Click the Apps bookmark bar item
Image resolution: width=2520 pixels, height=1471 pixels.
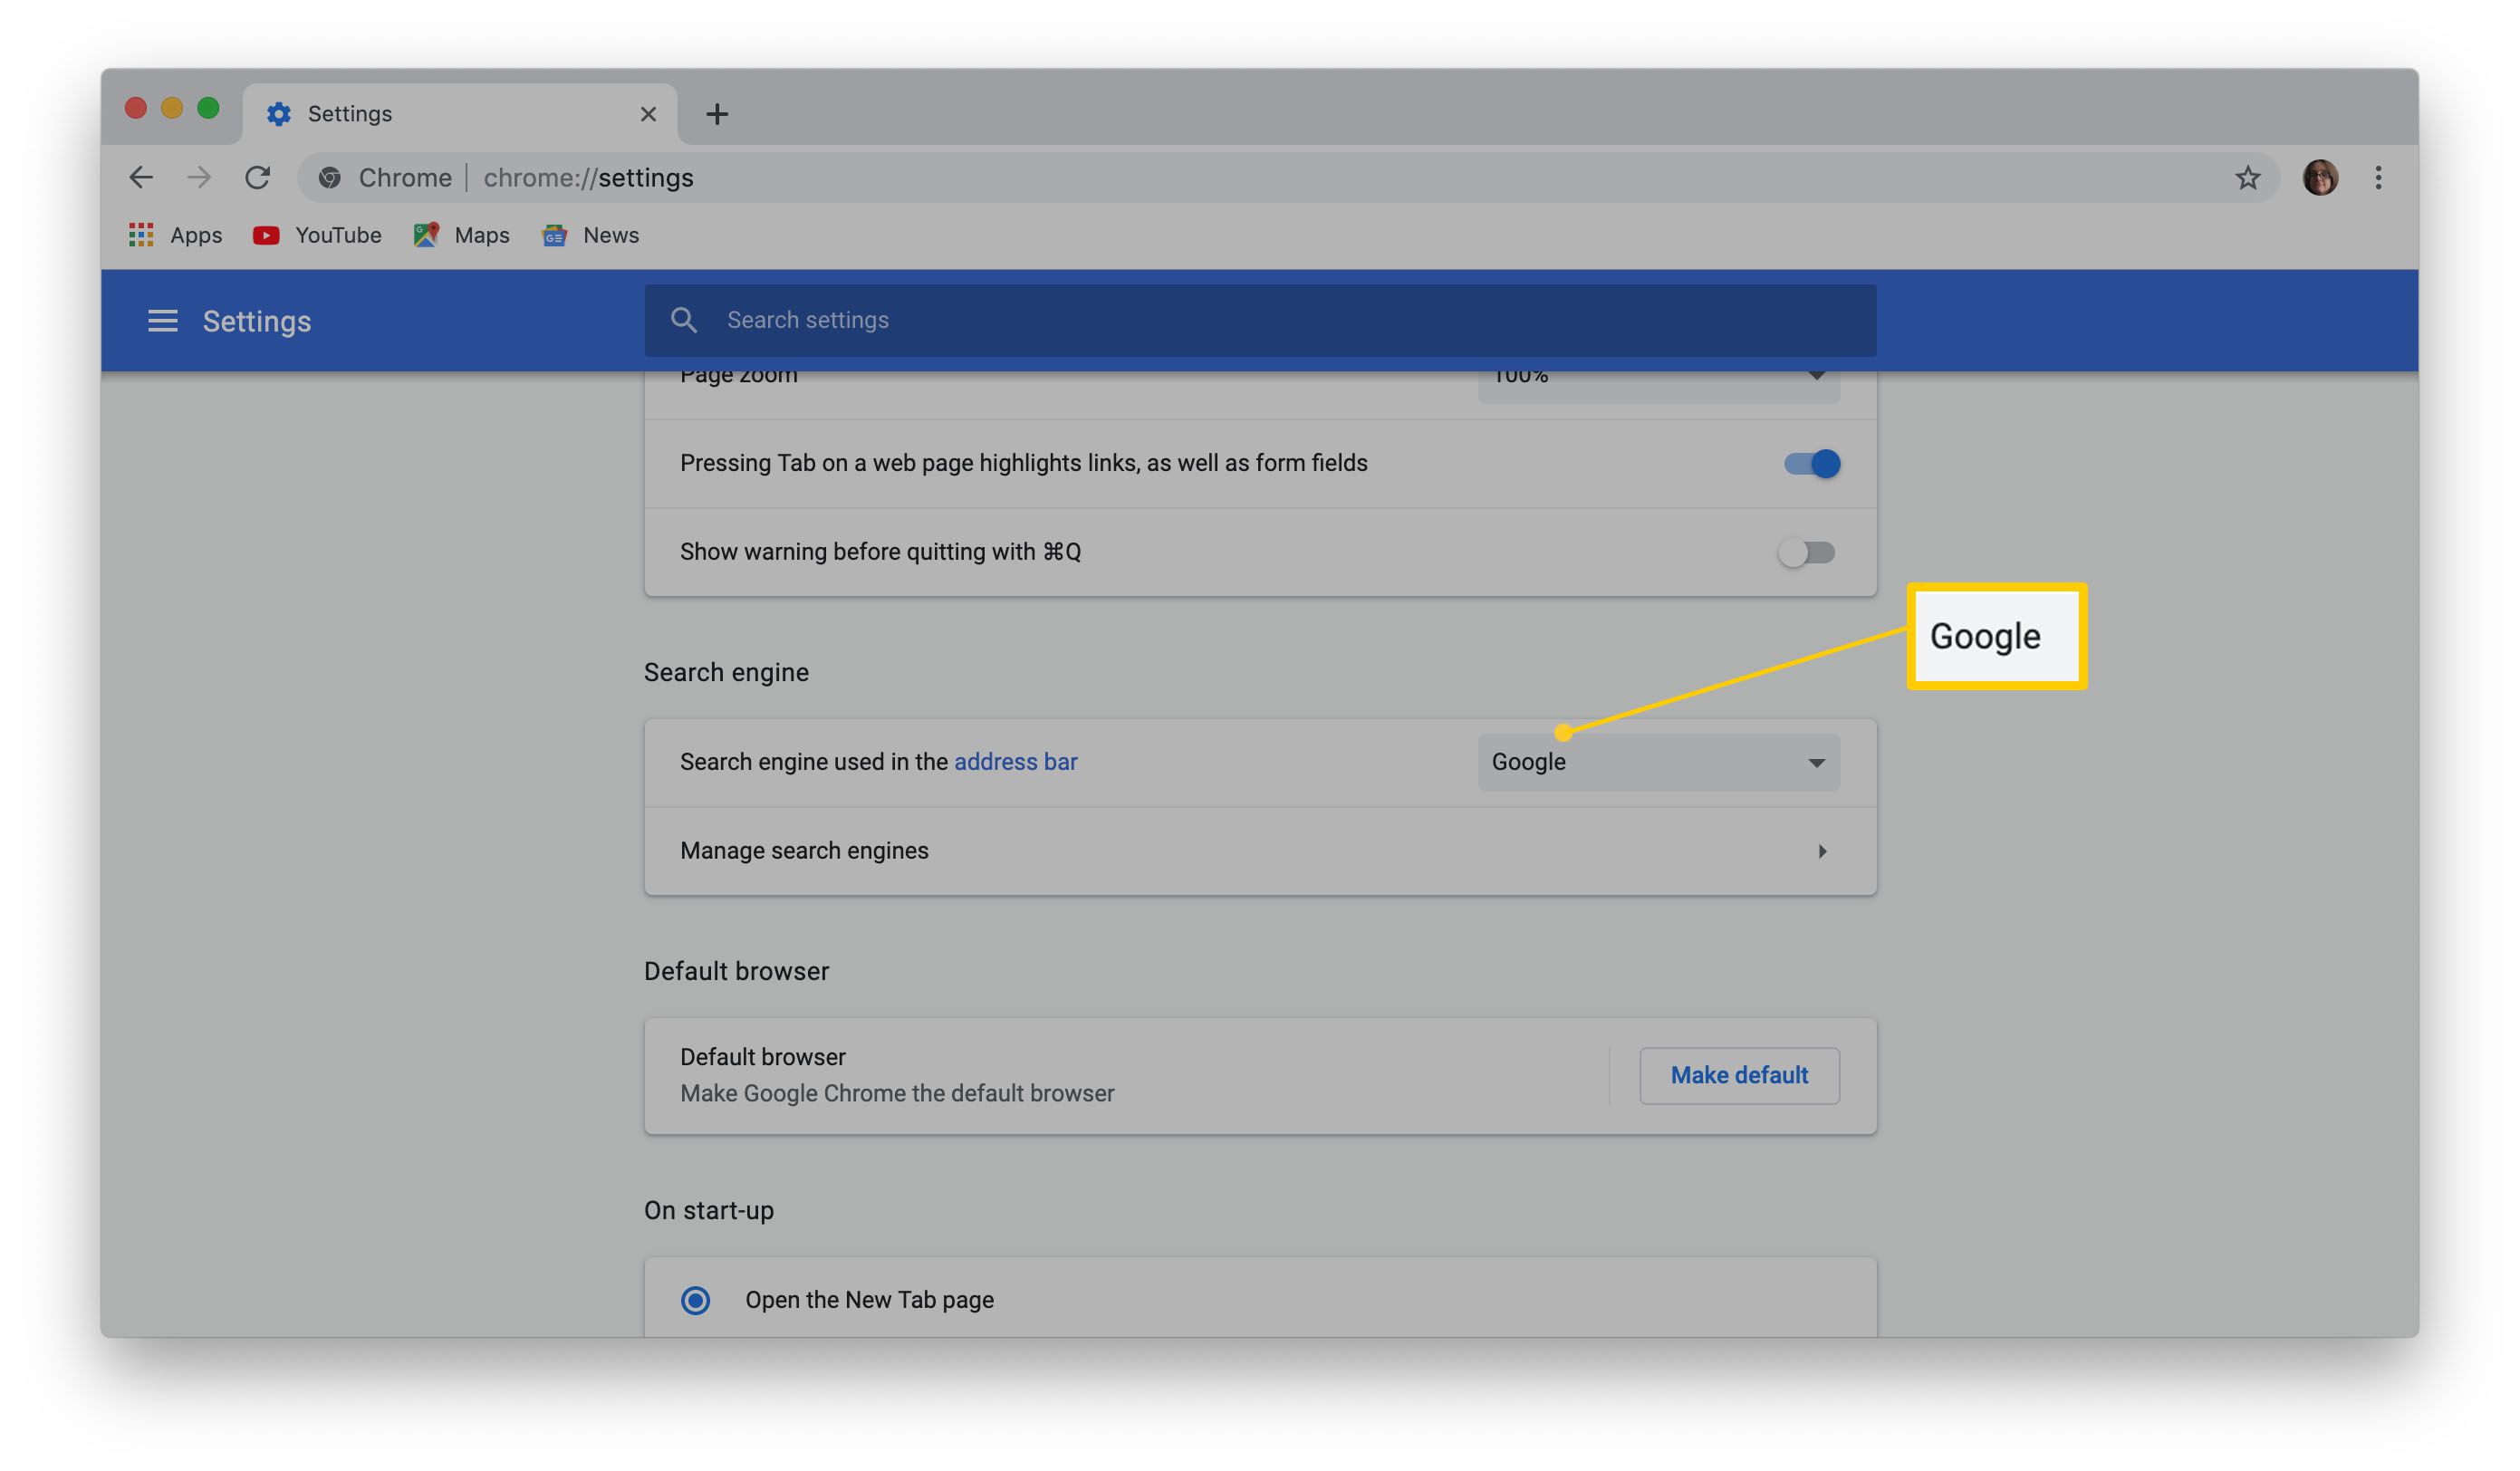click(x=175, y=233)
